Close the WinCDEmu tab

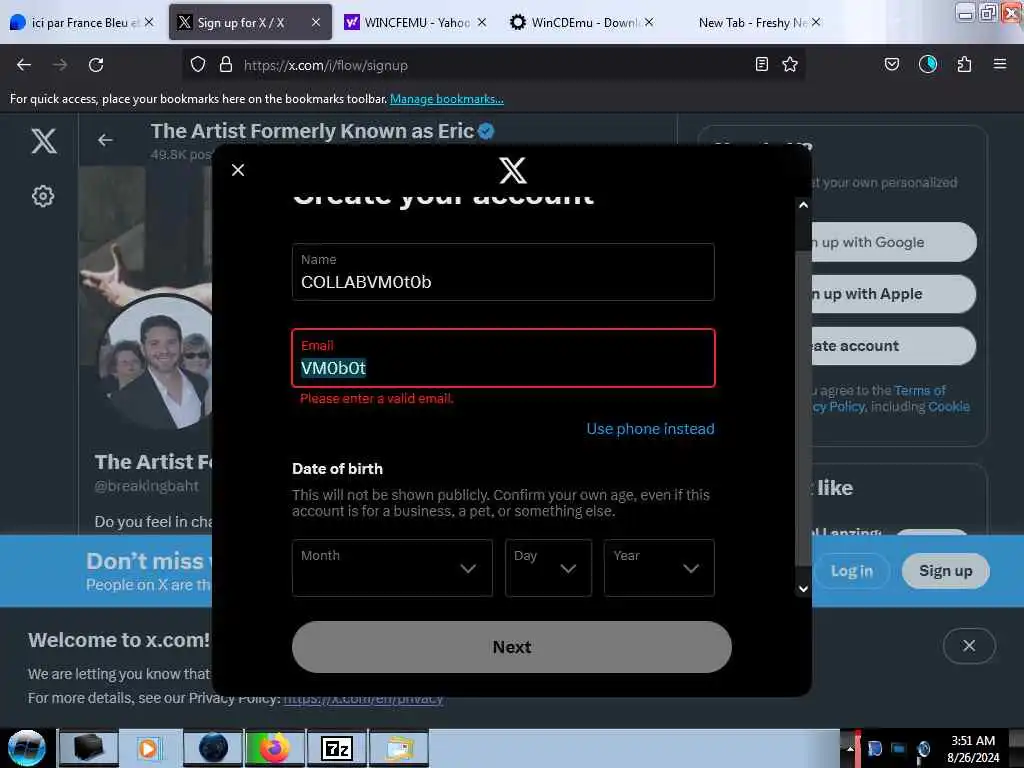(648, 22)
